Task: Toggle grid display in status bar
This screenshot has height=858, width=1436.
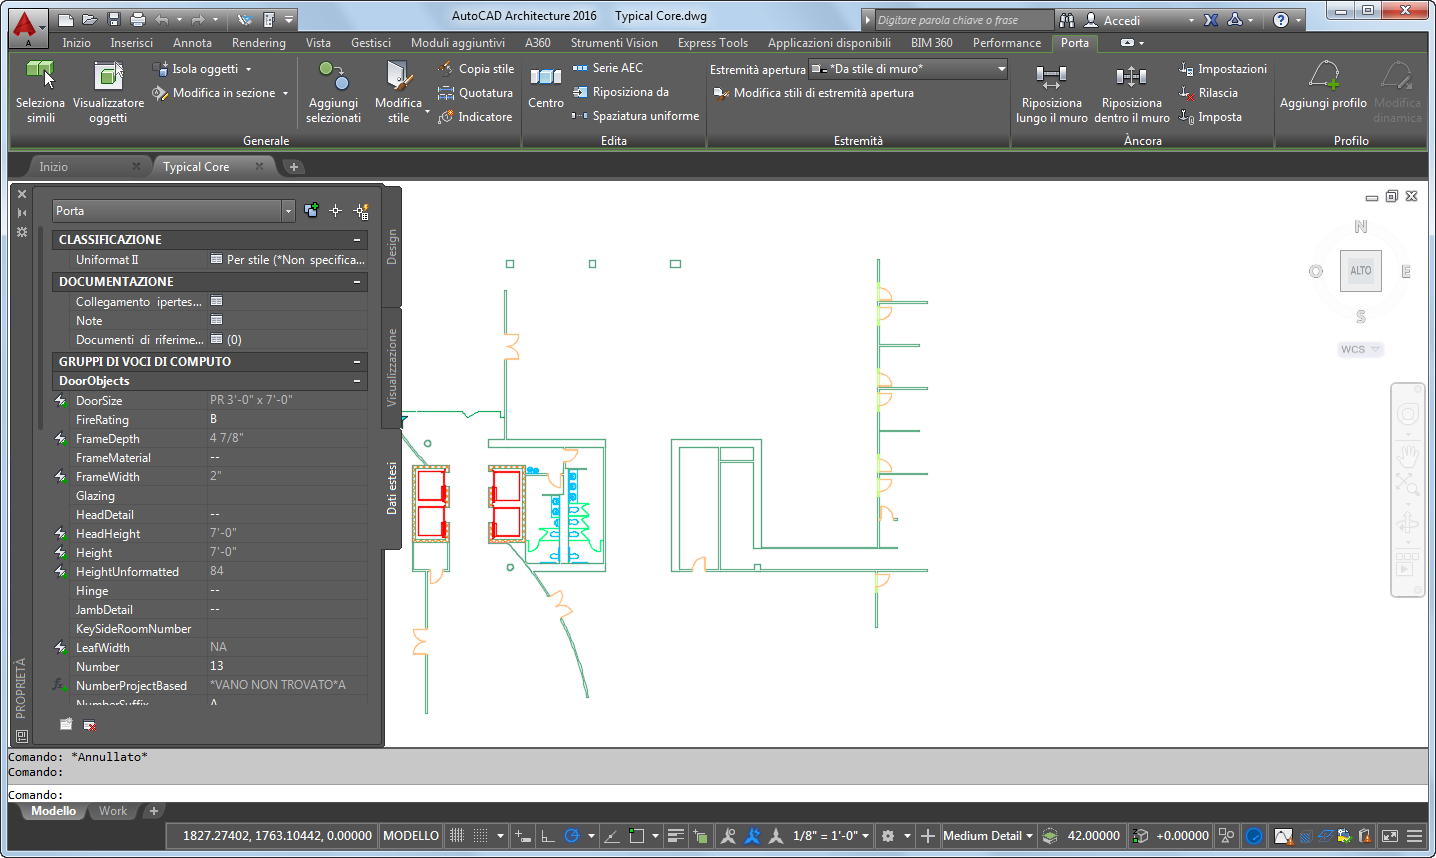Action: (457, 836)
